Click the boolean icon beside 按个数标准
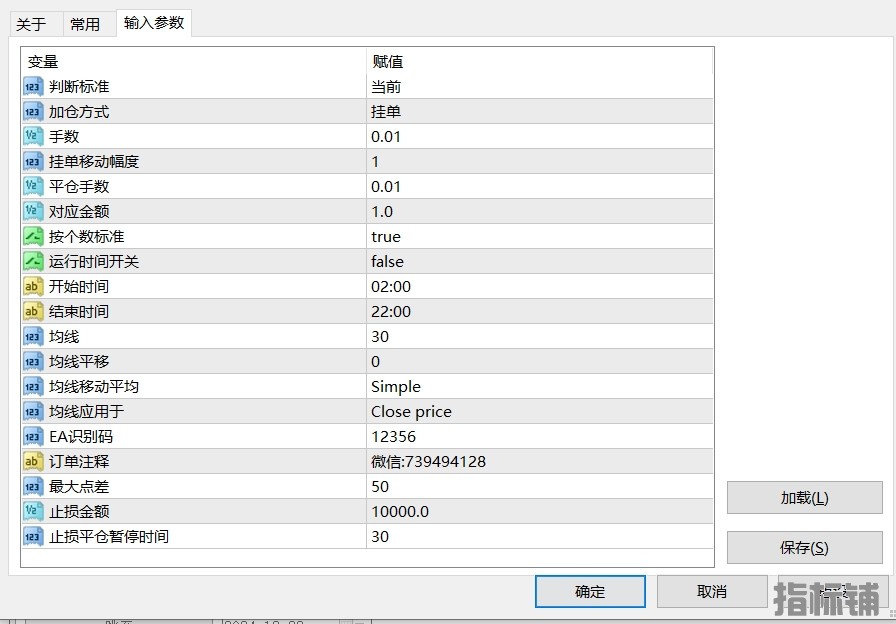Image resolution: width=896 pixels, height=624 pixels. 32,237
